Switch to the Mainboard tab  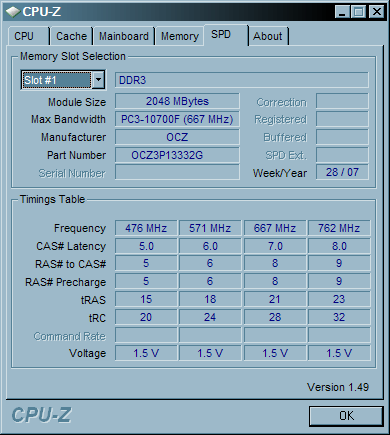click(x=124, y=36)
